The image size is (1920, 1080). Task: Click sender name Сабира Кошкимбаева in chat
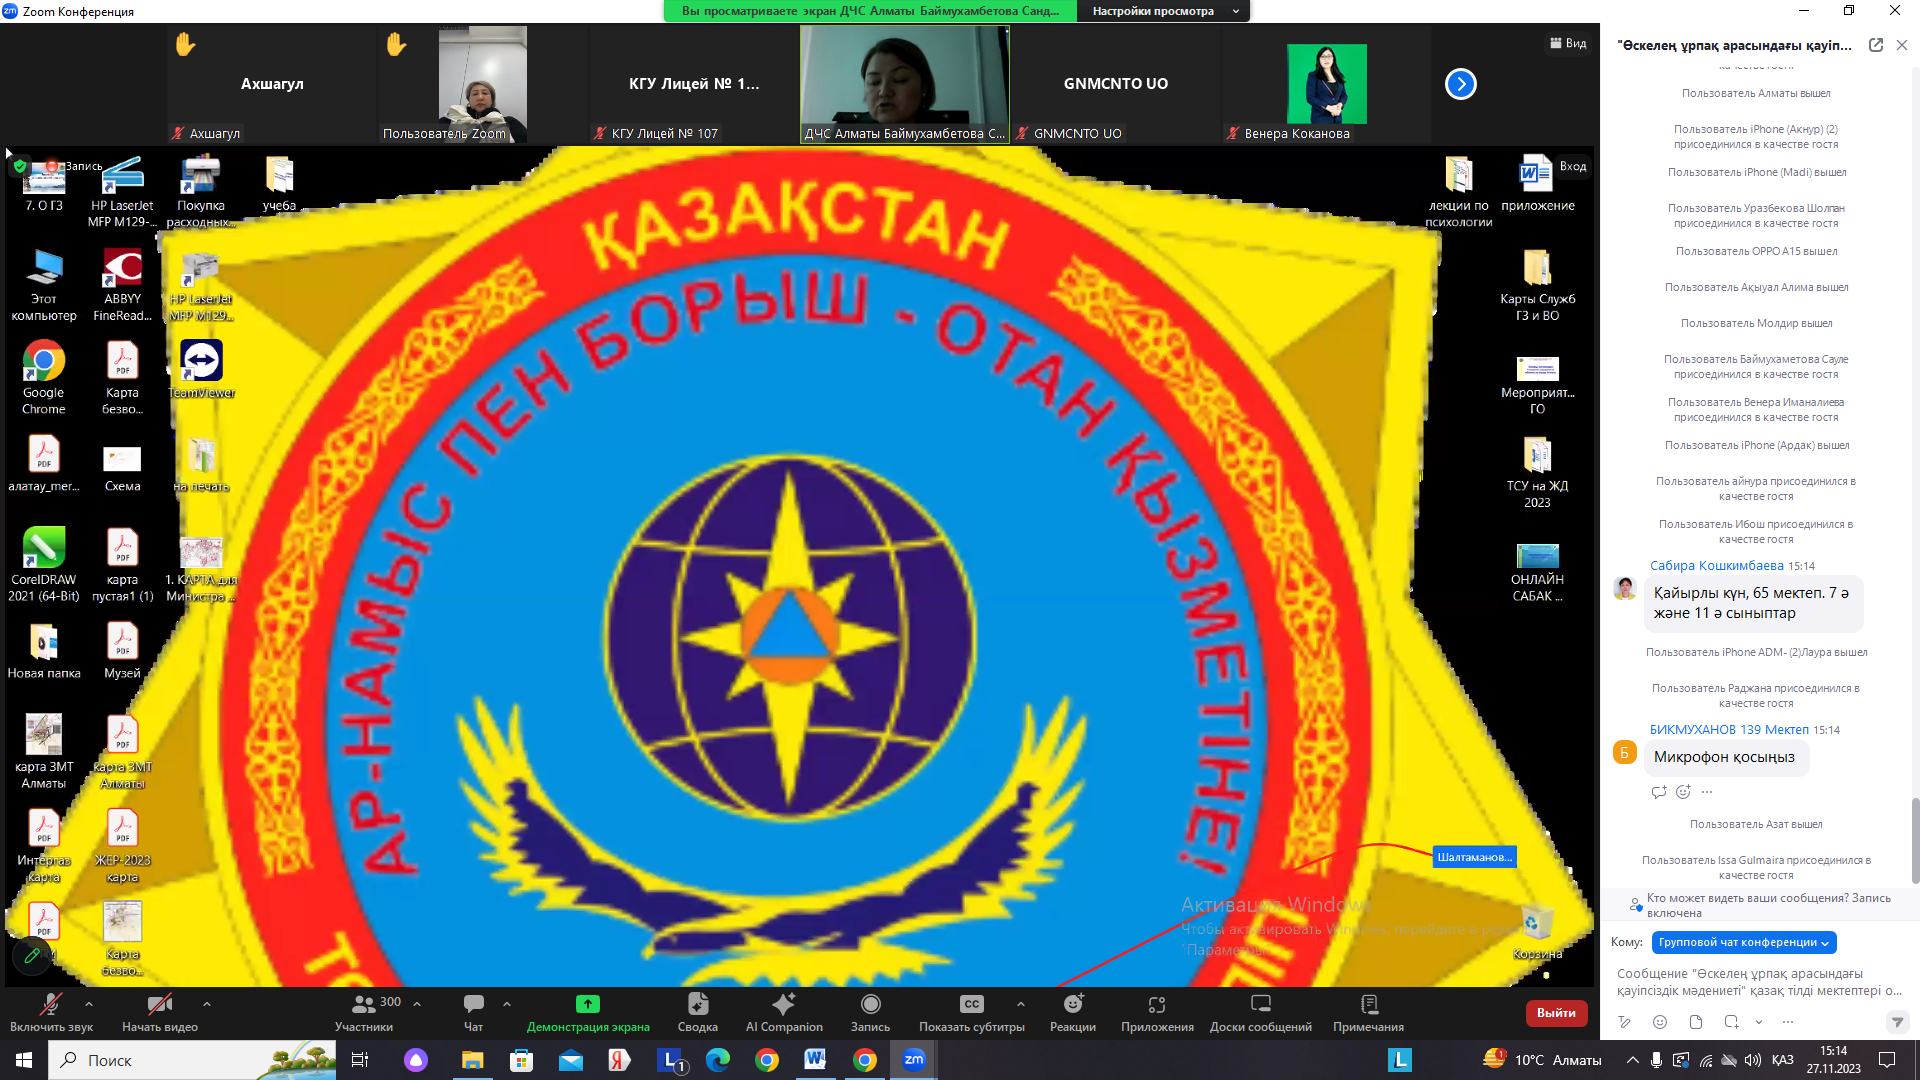tap(1716, 566)
